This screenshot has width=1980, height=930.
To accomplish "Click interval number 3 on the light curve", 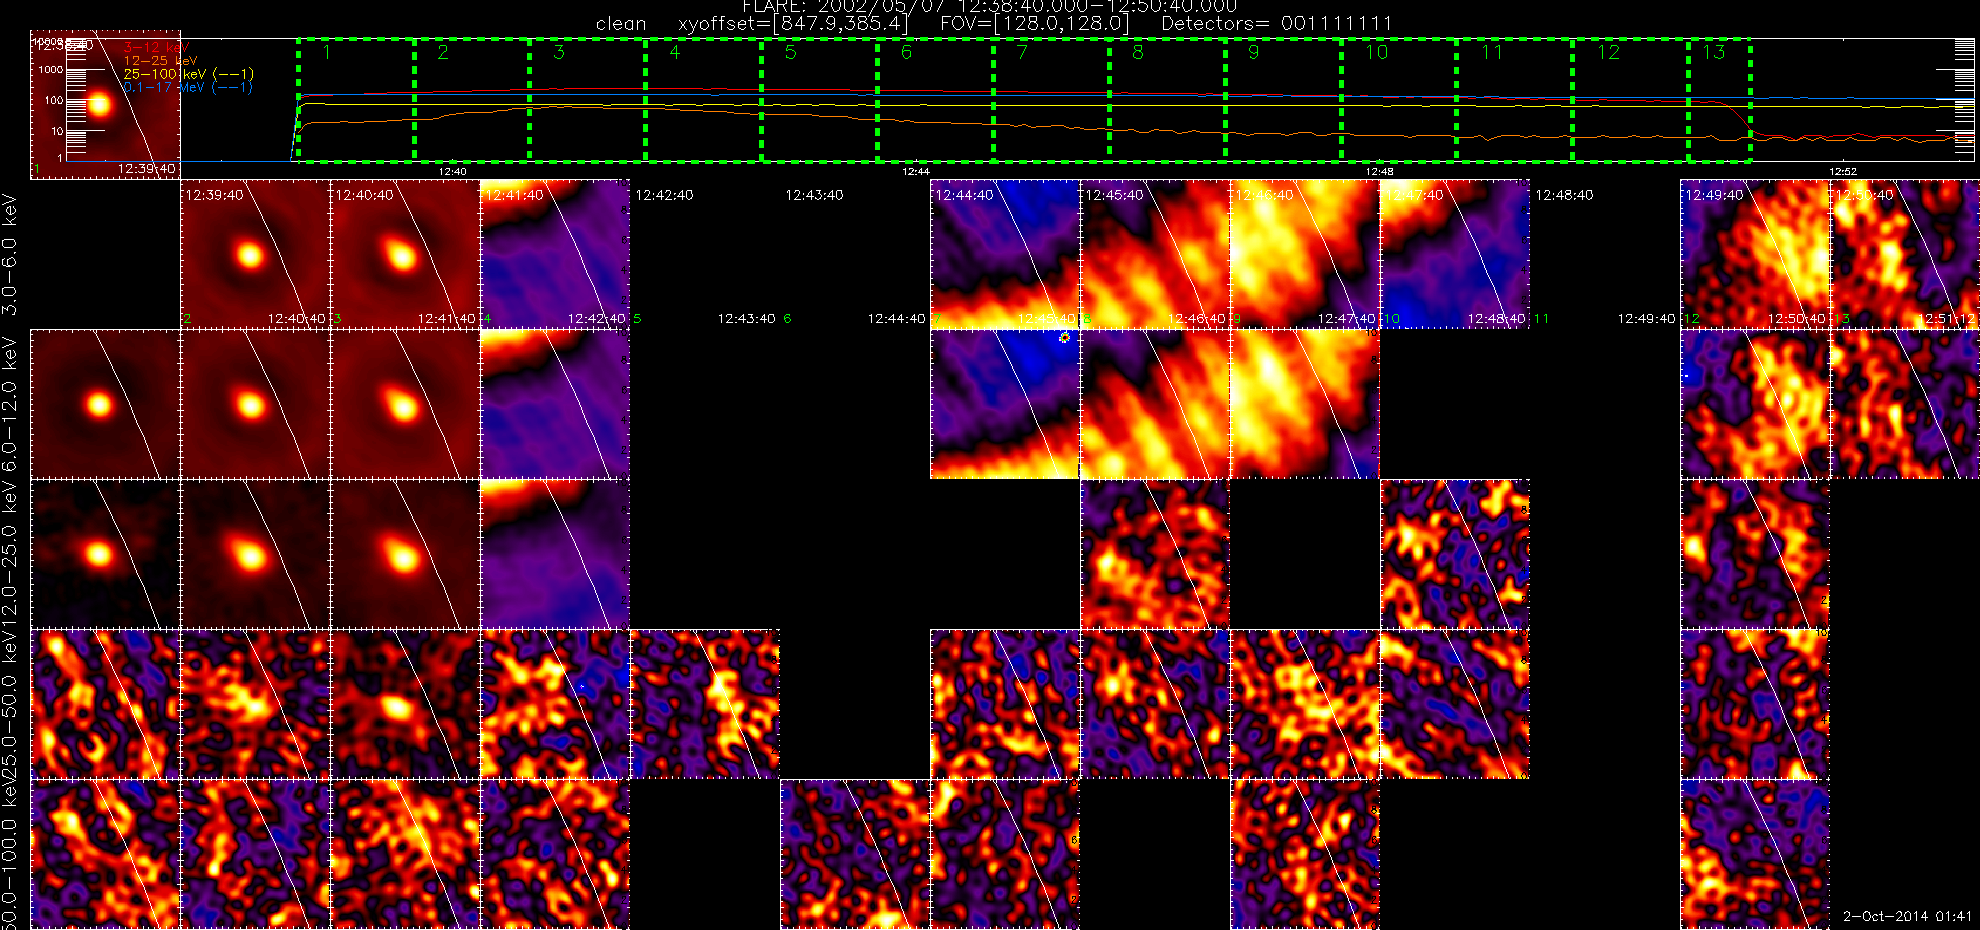I will click(x=559, y=52).
